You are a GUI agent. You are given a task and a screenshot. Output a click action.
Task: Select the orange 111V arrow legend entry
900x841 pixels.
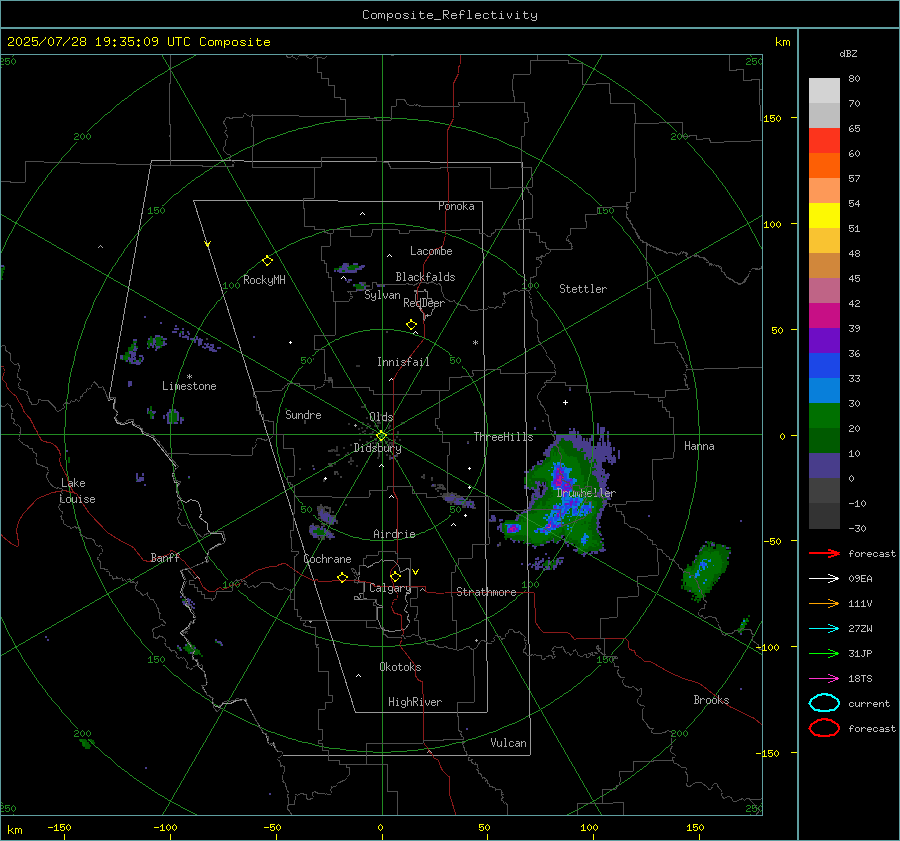click(x=824, y=603)
